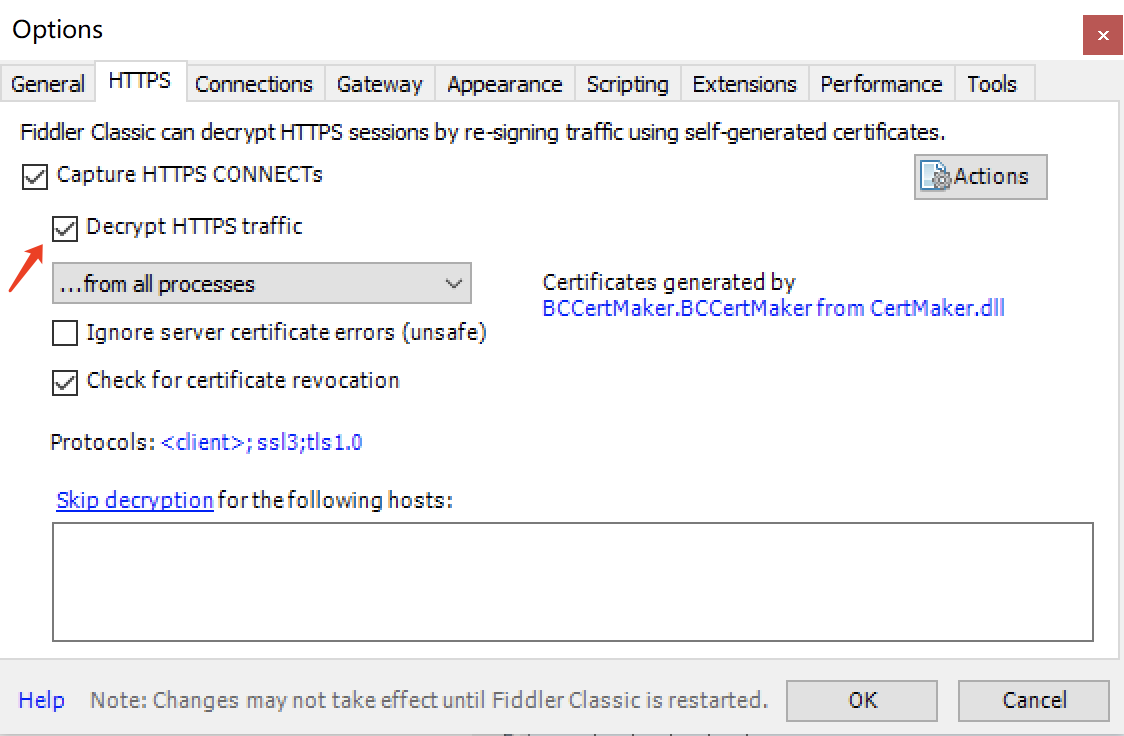
Task: Click the 'Fiddler Classic can decrypt HTTPS' description
Action: [482, 133]
